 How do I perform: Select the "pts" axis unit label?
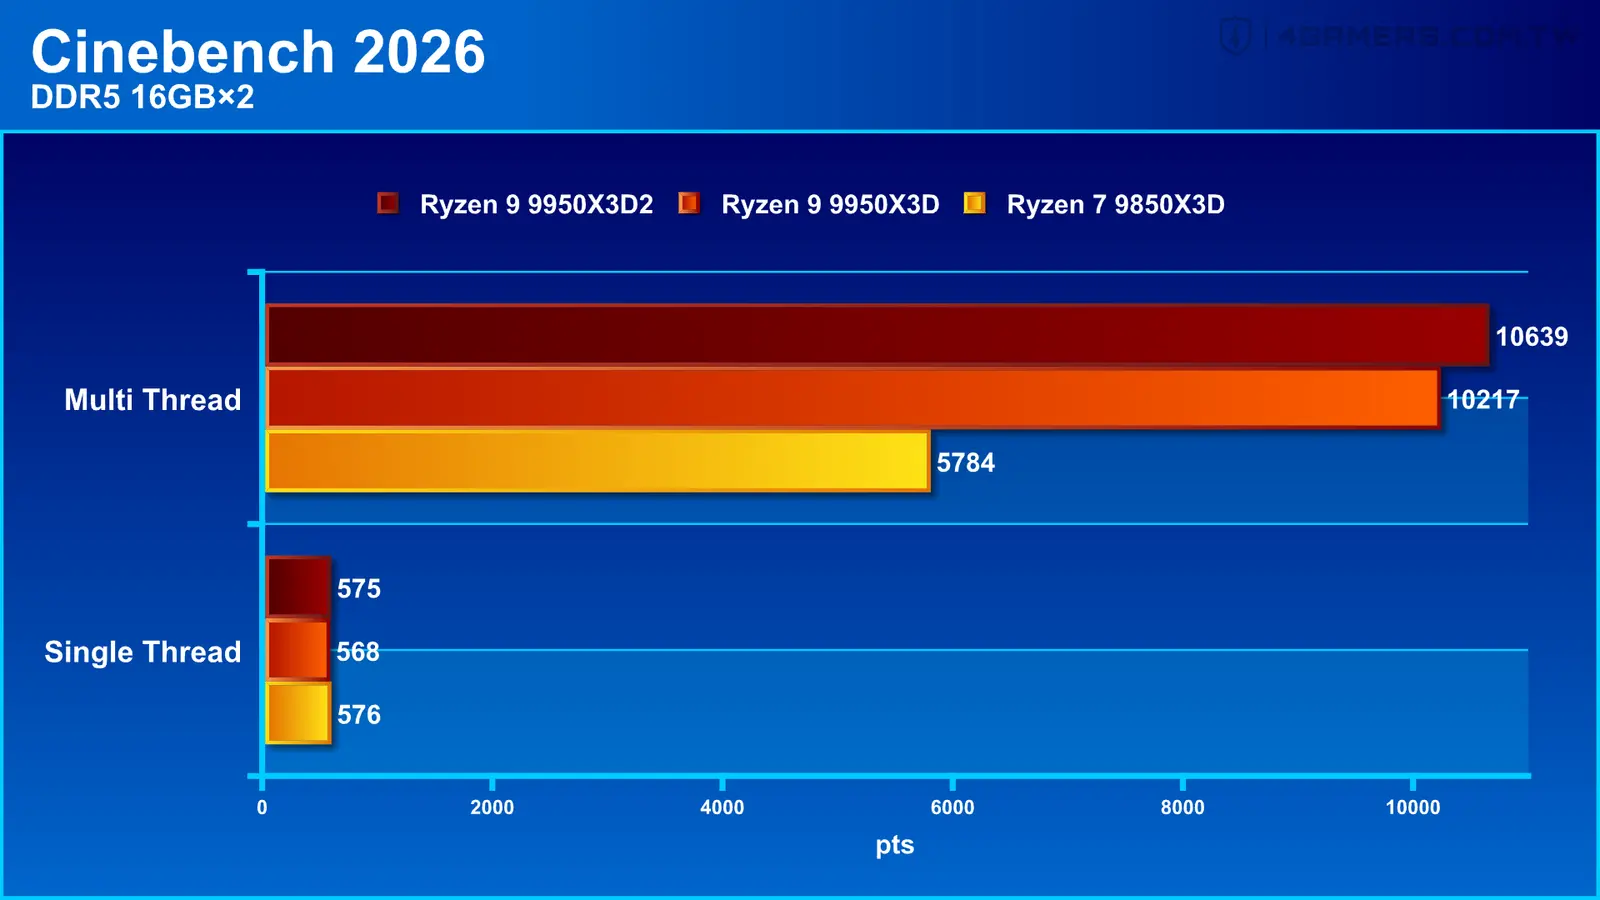(895, 846)
